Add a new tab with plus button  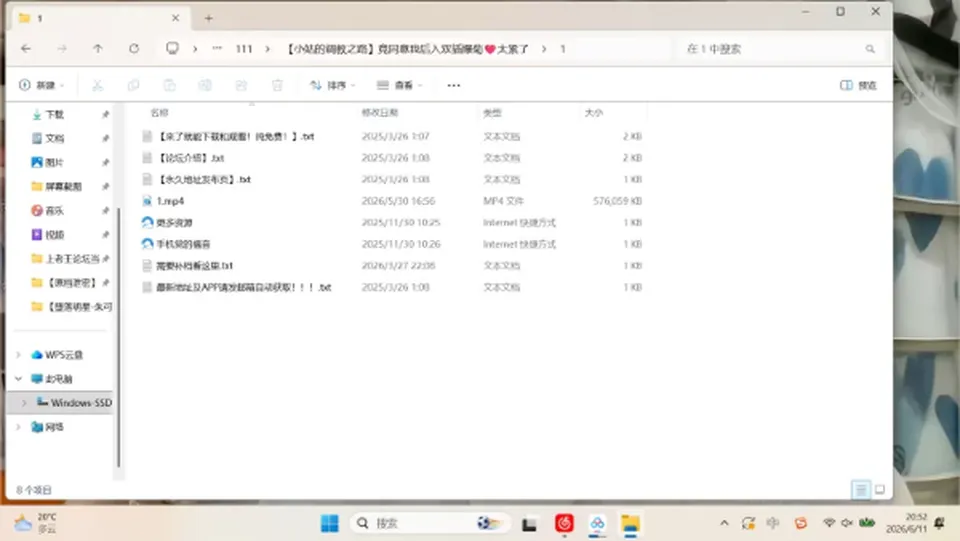click(209, 18)
